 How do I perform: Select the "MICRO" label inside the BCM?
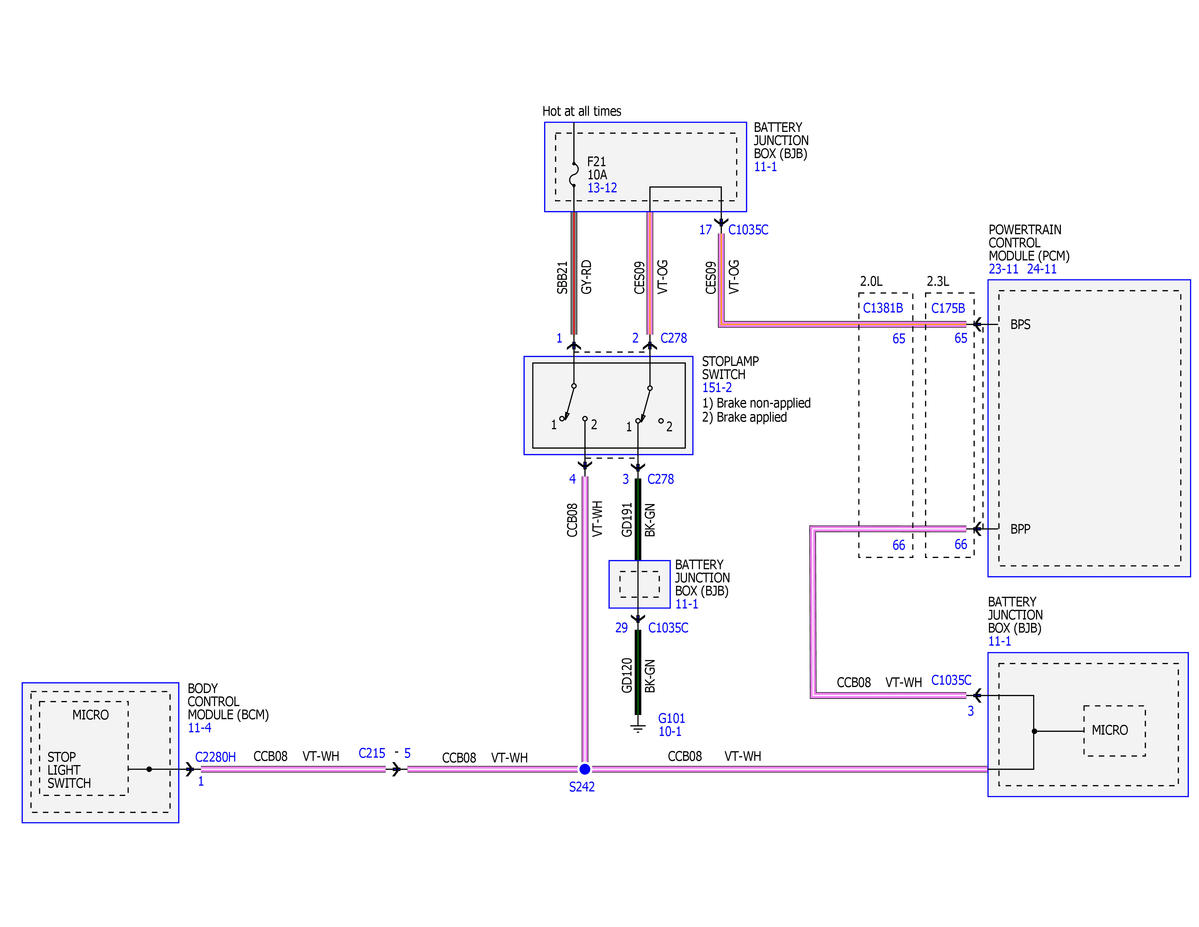pos(90,715)
